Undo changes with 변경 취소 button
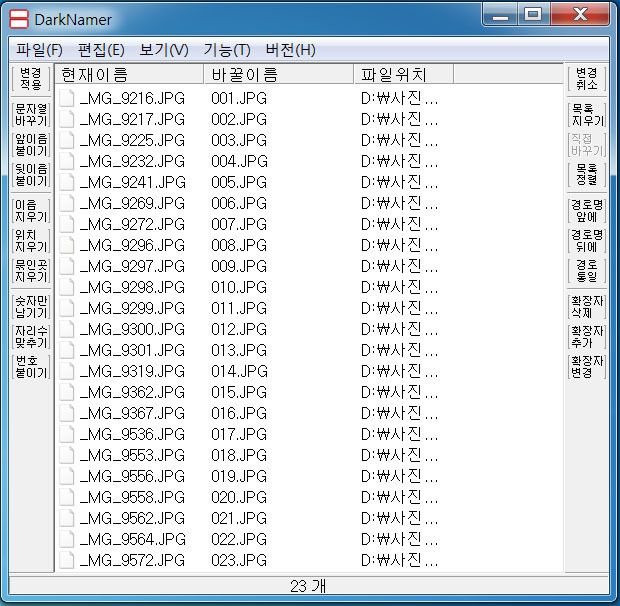Viewport: 620px width, 606px height. pyautogui.click(x=587, y=79)
